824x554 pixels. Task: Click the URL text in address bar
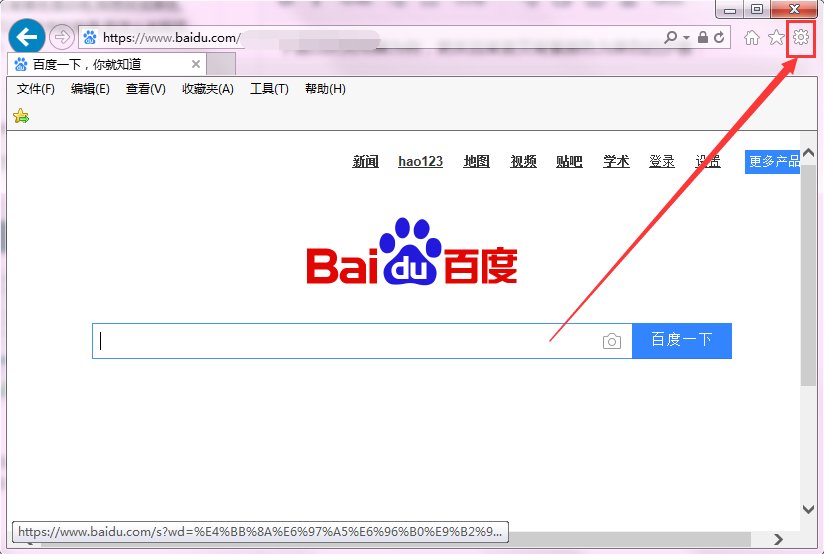coord(171,38)
